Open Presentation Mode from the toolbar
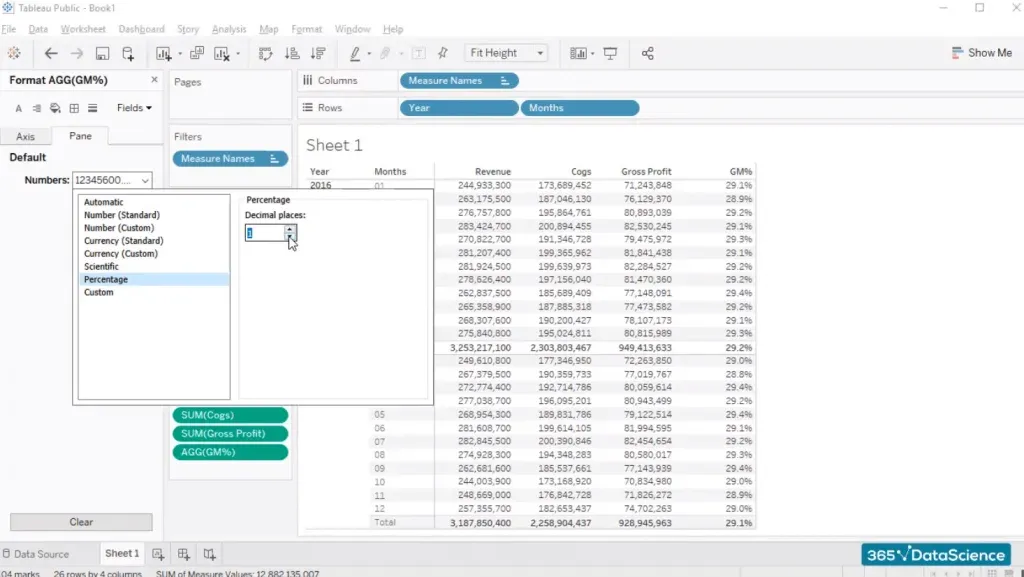Image resolution: width=1024 pixels, height=577 pixels. [x=610, y=53]
